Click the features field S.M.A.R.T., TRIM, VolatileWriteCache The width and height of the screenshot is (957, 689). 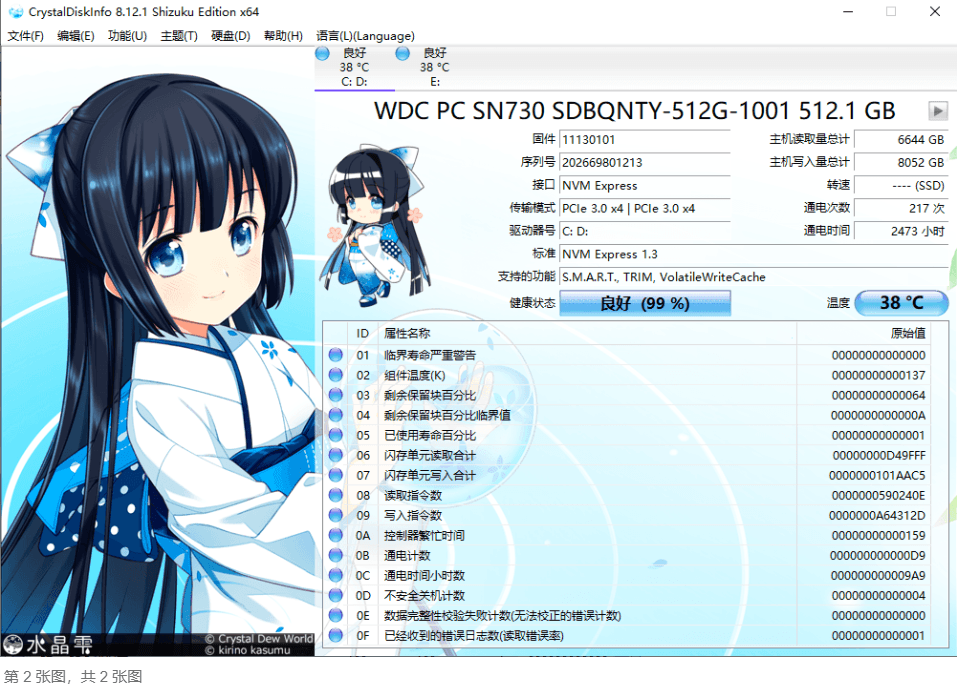pyautogui.click(x=754, y=277)
